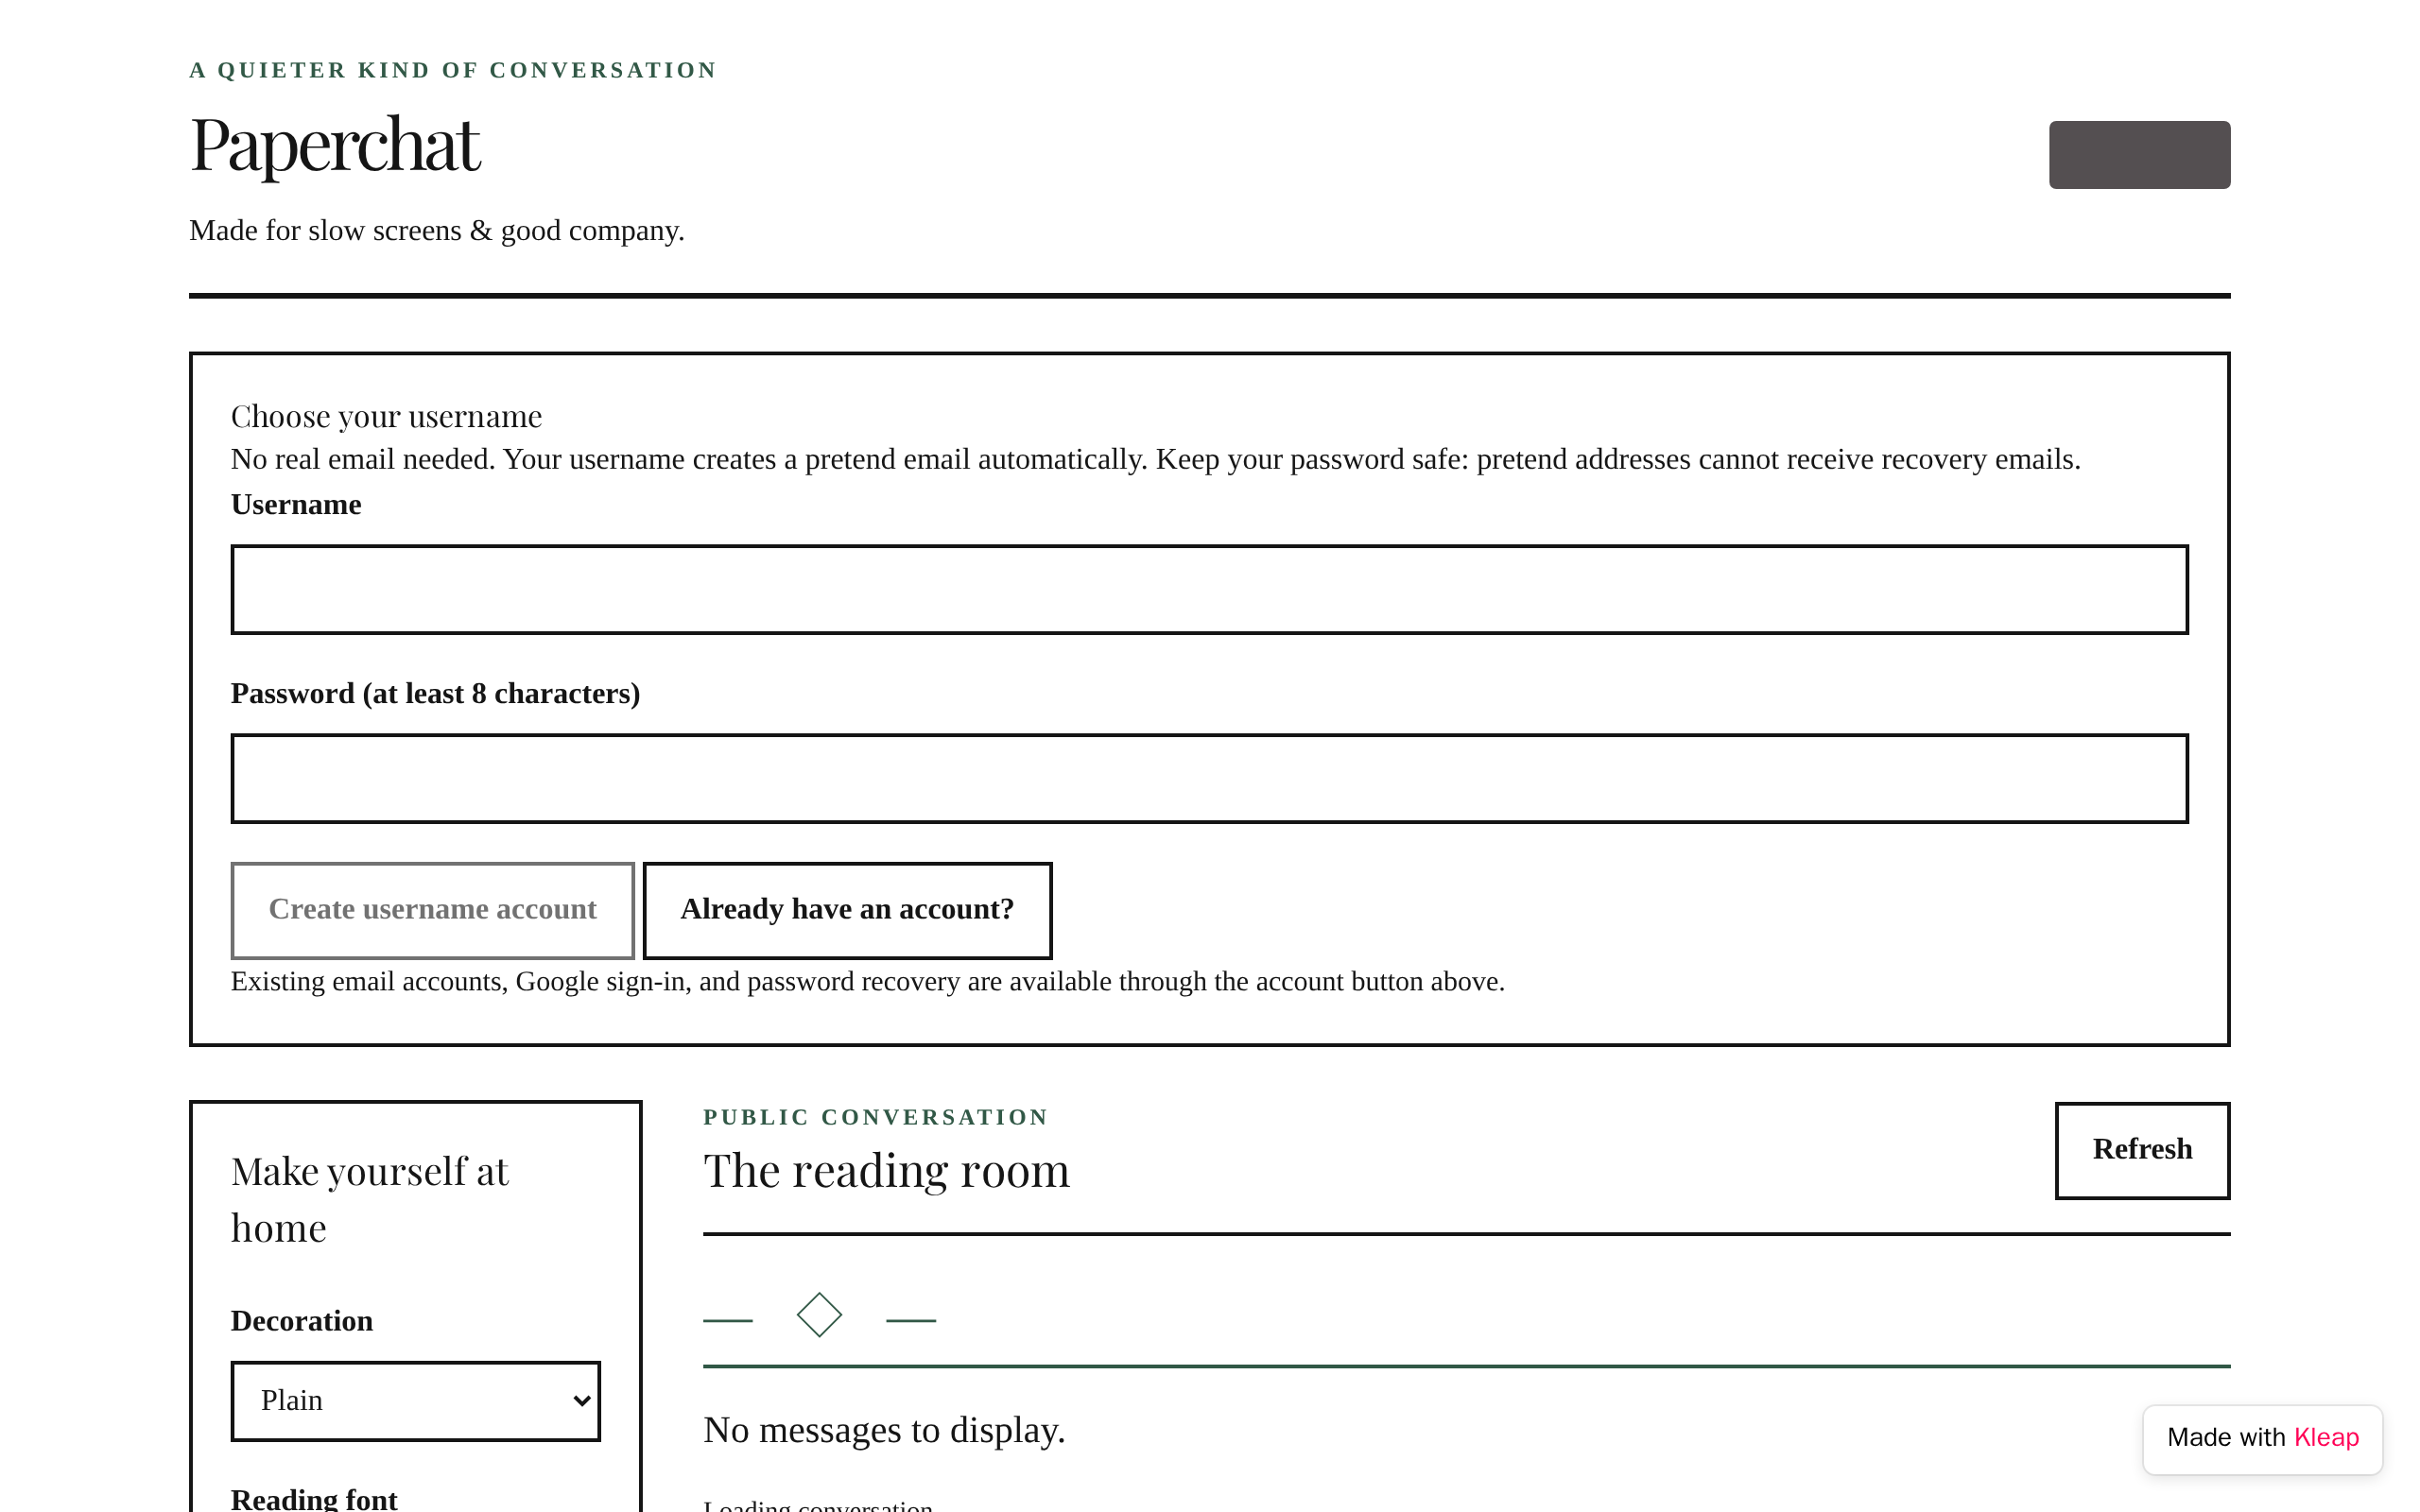Click the 'Existing email accounts, Google sign-in' note
The image size is (2420, 1512).
867,982
